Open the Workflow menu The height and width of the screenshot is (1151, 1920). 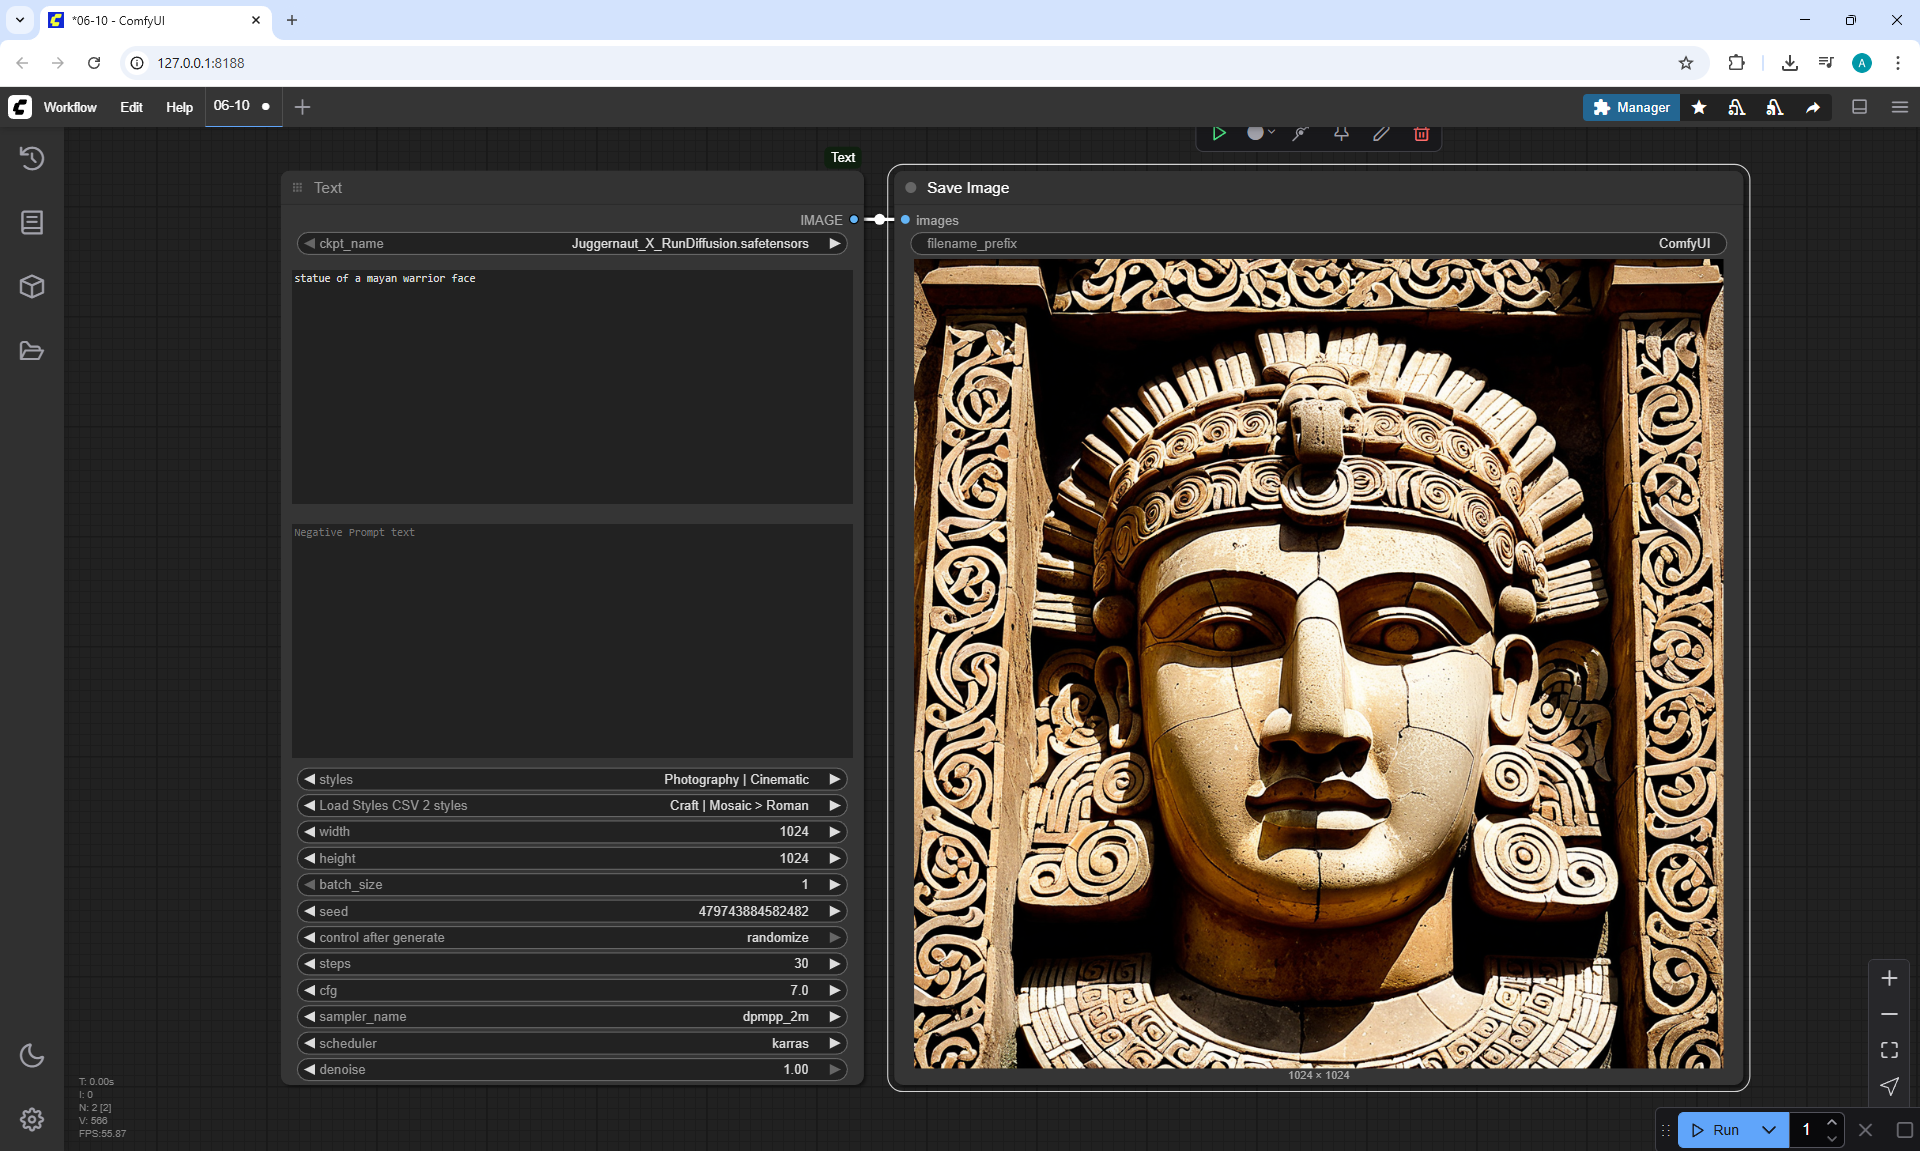click(70, 107)
